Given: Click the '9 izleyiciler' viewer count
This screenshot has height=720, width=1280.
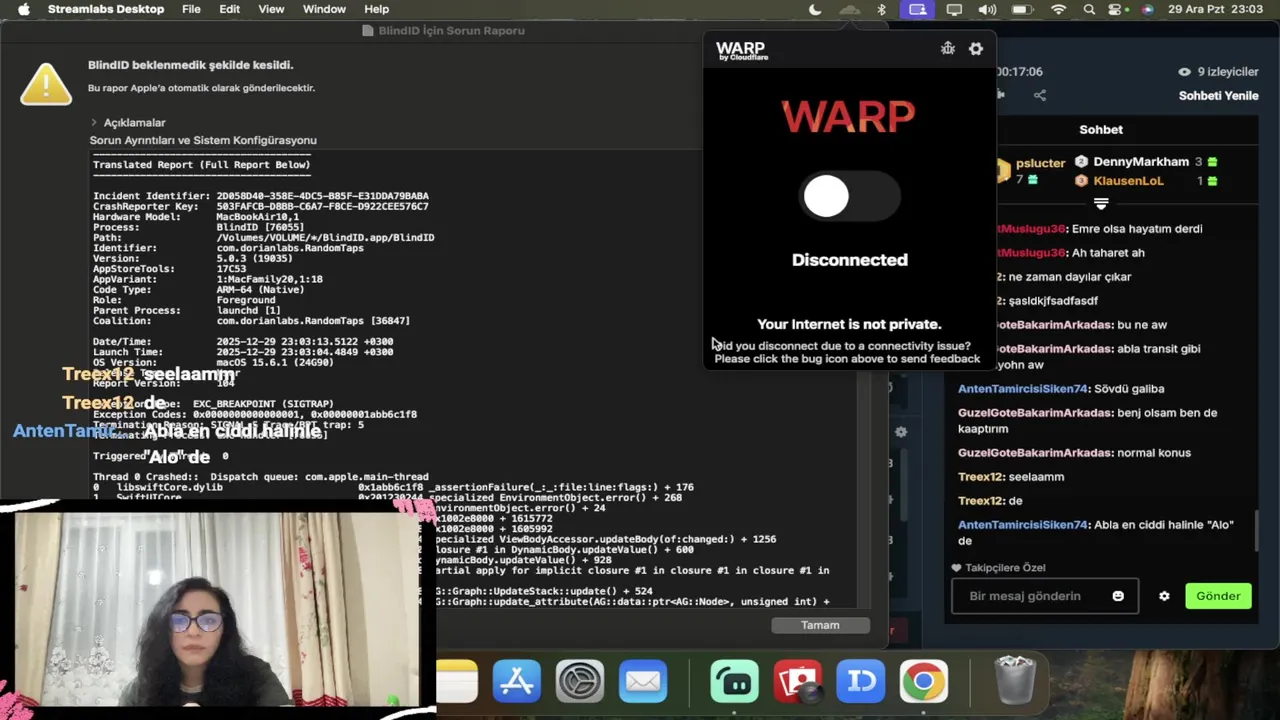Looking at the screenshot, I should pos(1228,72).
